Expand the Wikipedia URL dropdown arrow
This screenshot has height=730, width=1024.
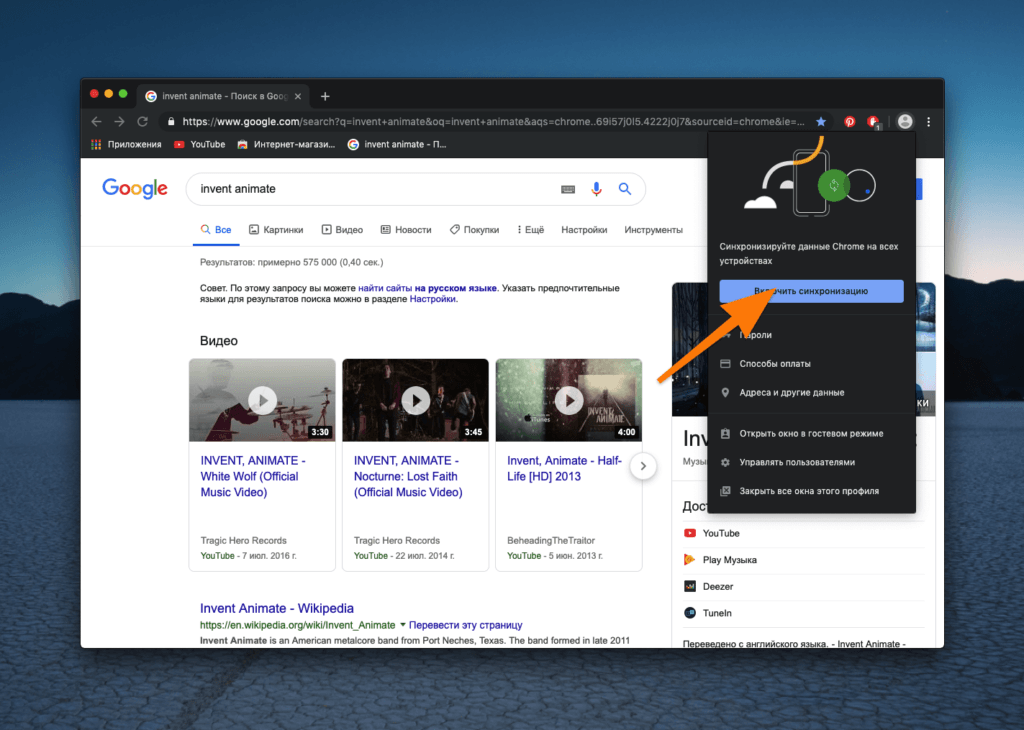point(402,625)
